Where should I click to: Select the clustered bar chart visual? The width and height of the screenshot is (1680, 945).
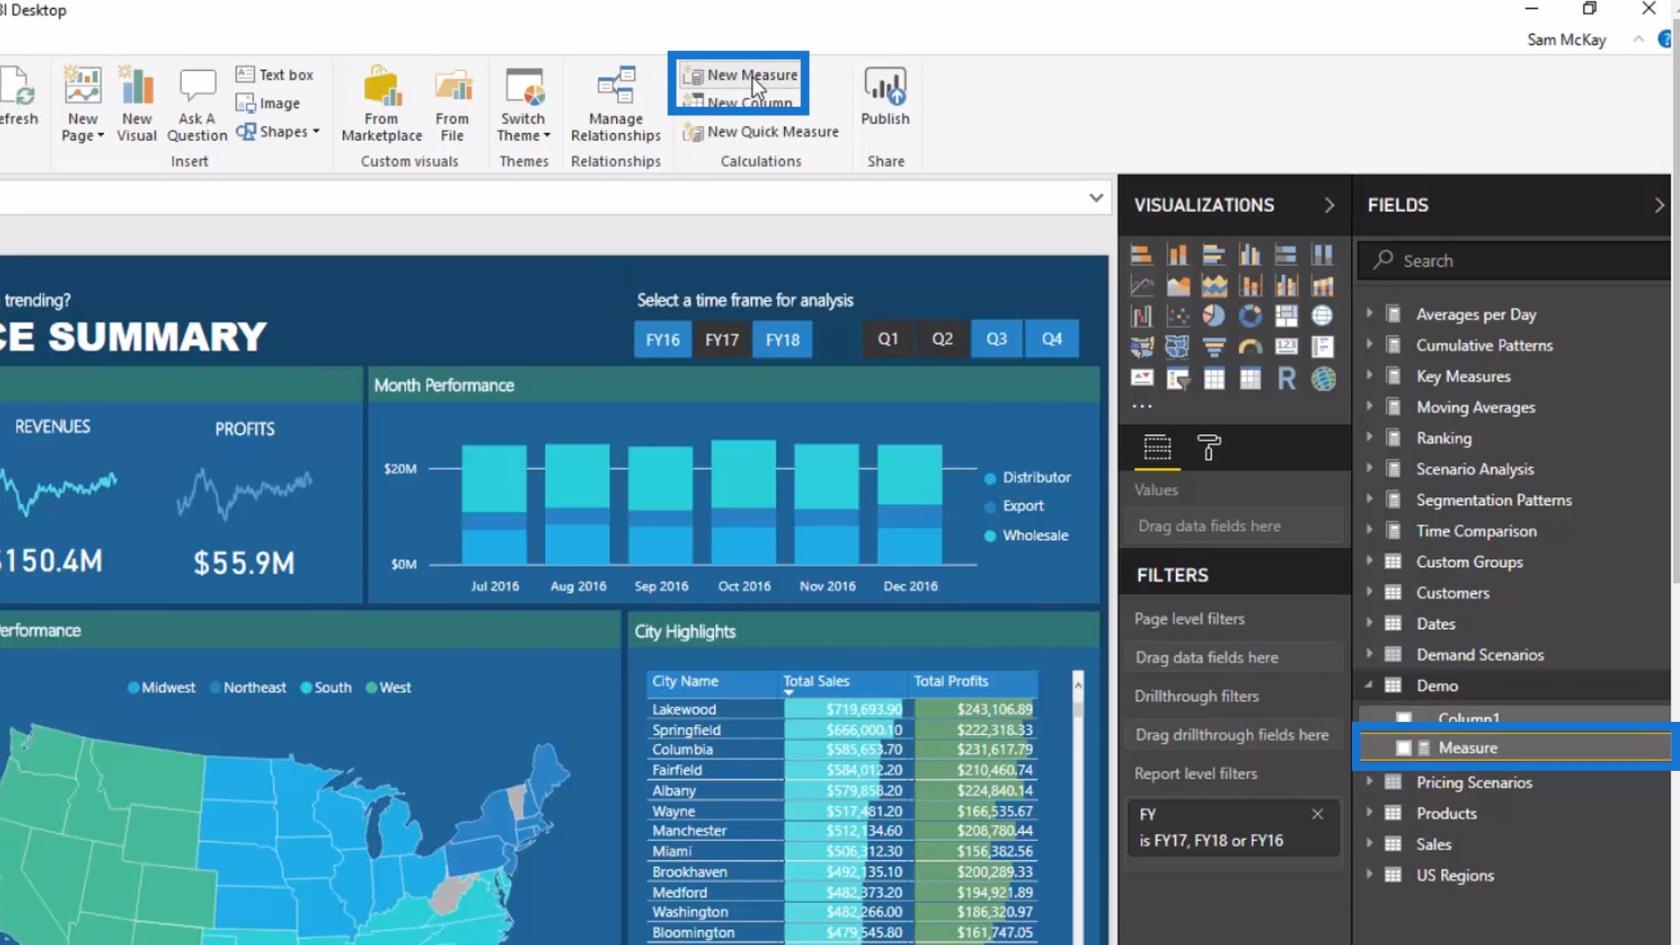point(1214,255)
